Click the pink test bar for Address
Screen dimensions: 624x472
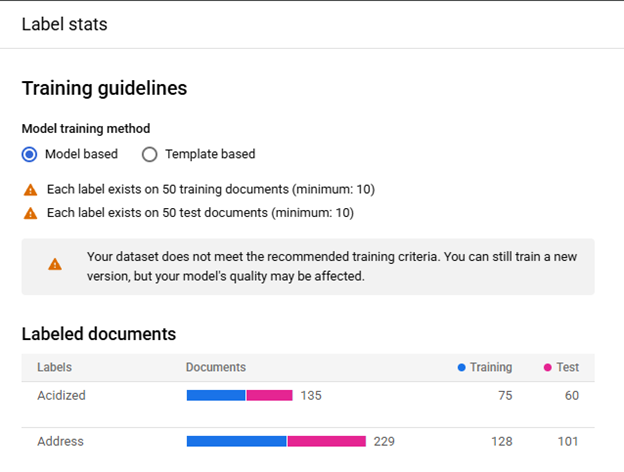pos(326,441)
